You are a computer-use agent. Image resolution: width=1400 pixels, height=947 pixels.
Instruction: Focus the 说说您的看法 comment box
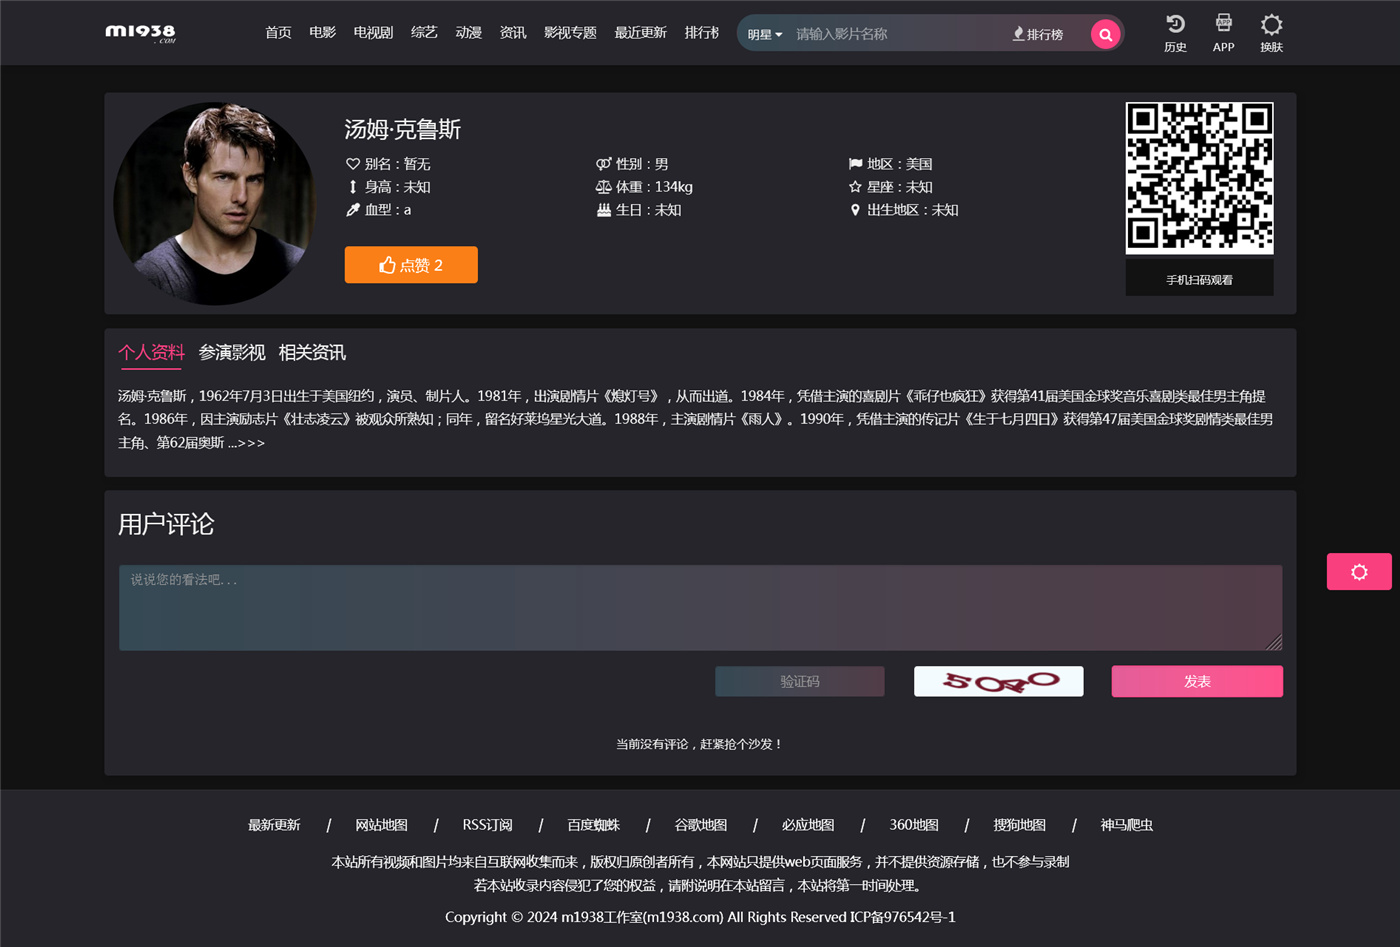click(x=701, y=608)
